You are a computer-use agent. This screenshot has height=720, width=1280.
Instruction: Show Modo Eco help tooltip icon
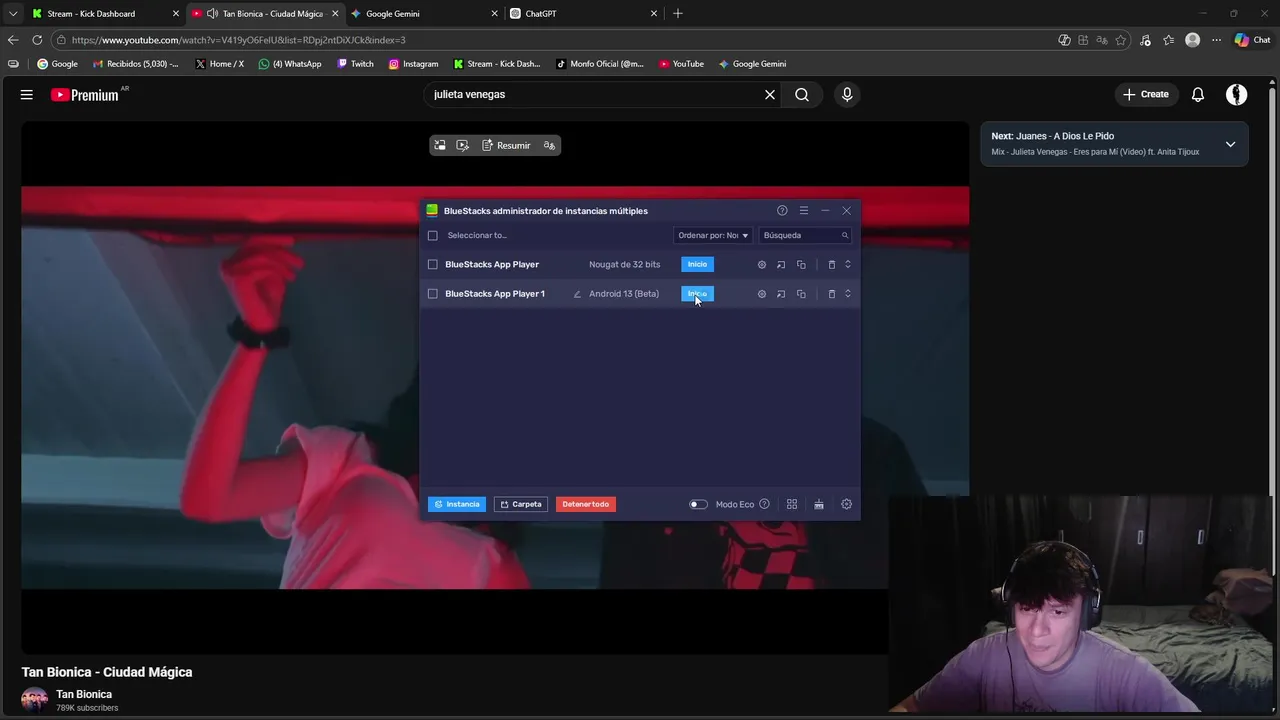pyautogui.click(x=764, y=504)
